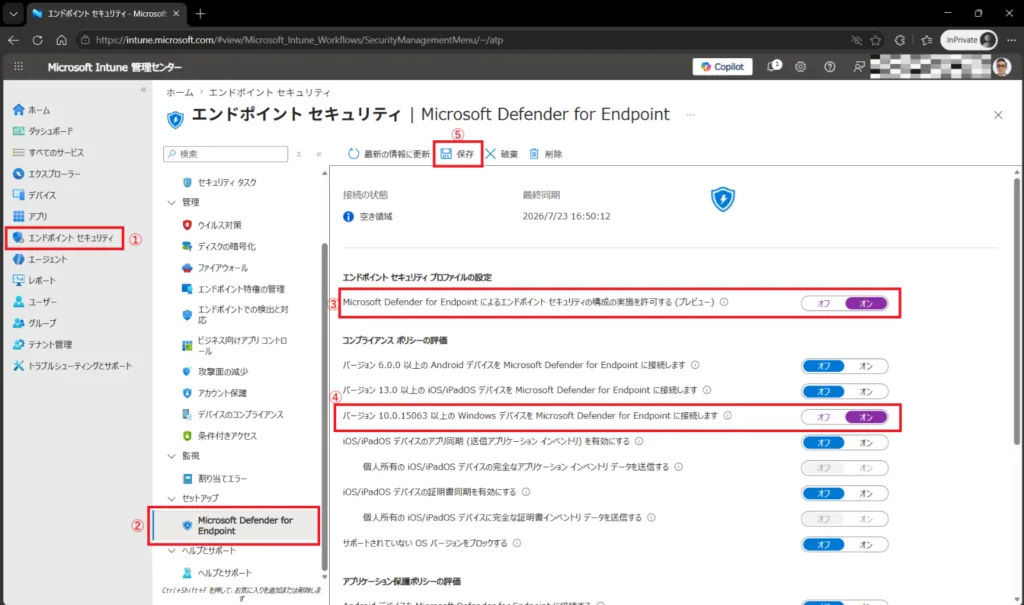This screenshot has width=1024, height=605.
Task: Toggle iOS/iPadOS 証明書同期 switch
Action: click(x=844, y=494)
